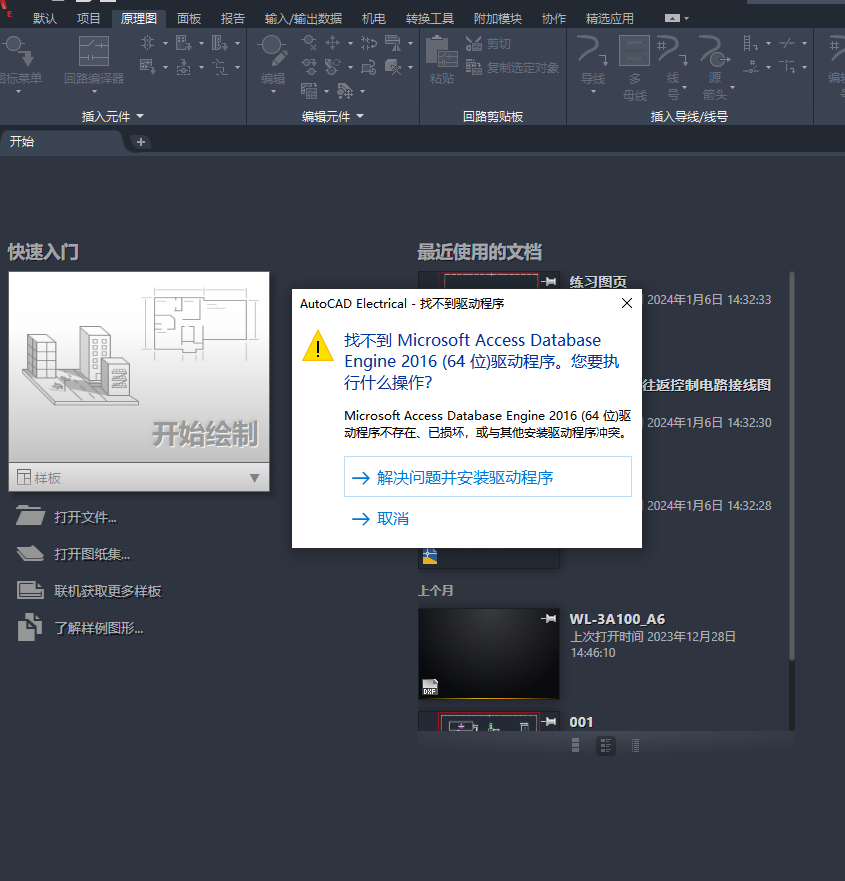Click the Copy Selected Objects (复制选定对象) icon
The height and width of the screenshot is (881, 845).
[474, 68]
